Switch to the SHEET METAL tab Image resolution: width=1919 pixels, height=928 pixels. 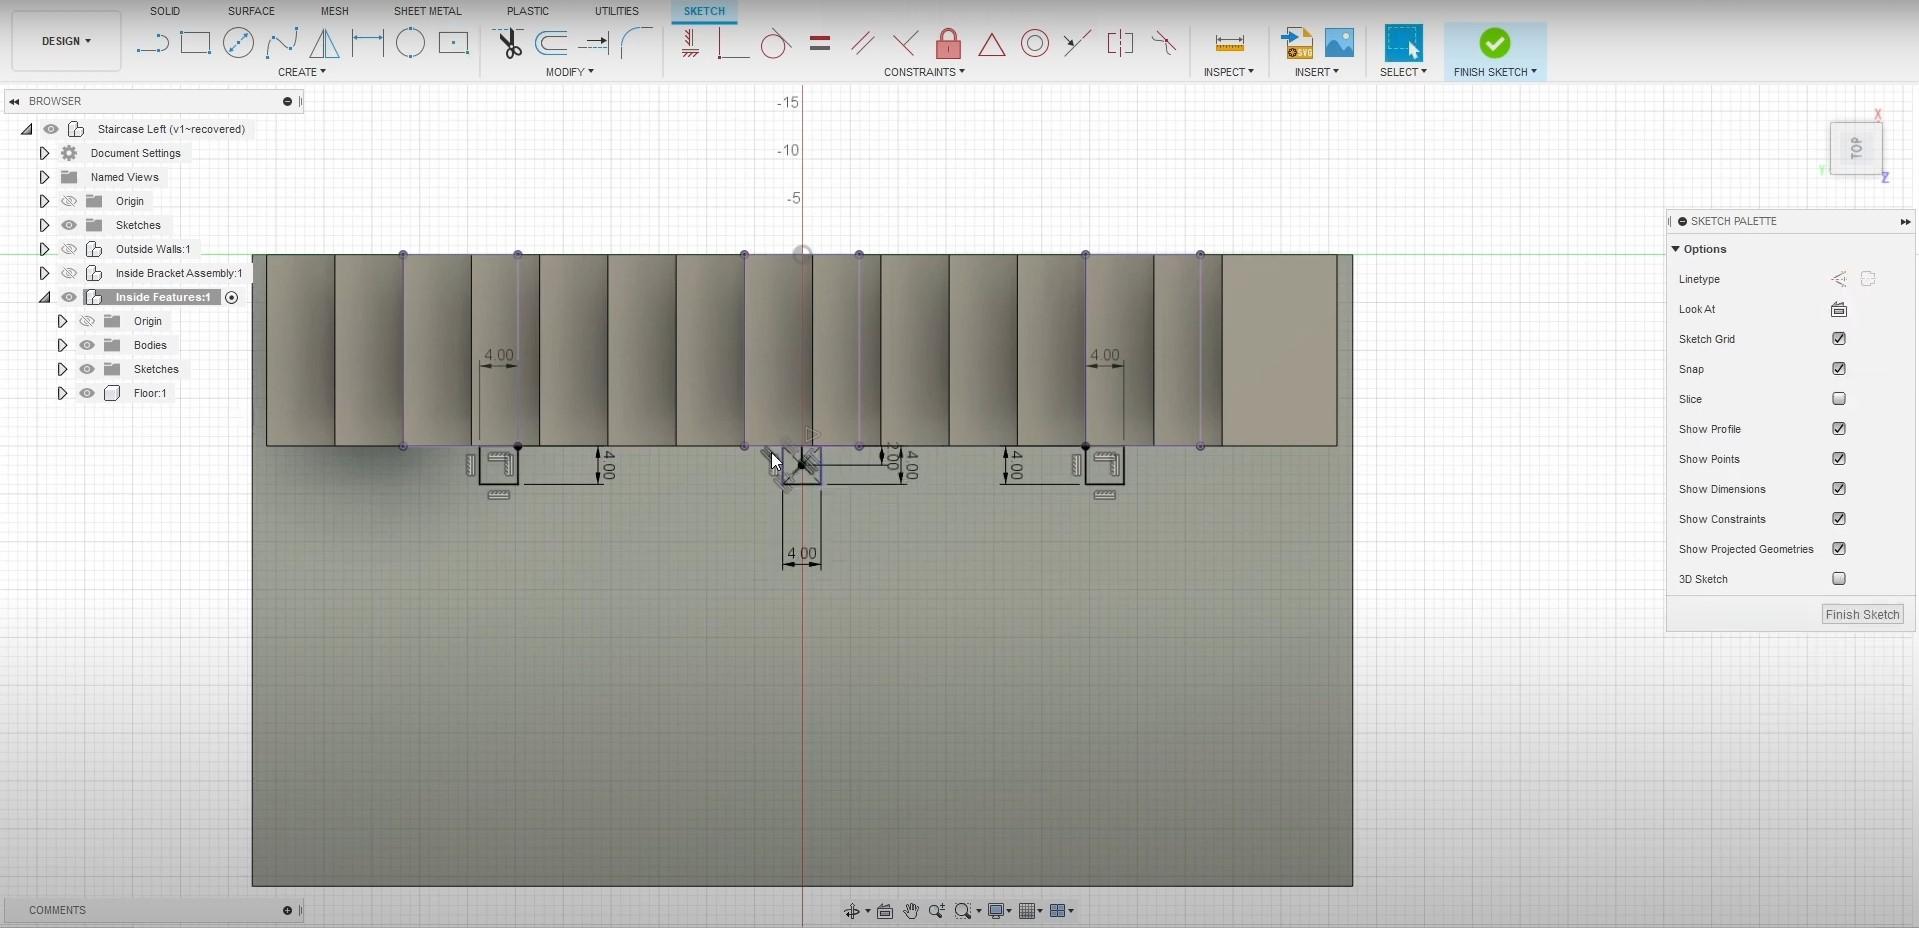pyautogui.click(x=427, y=11)
